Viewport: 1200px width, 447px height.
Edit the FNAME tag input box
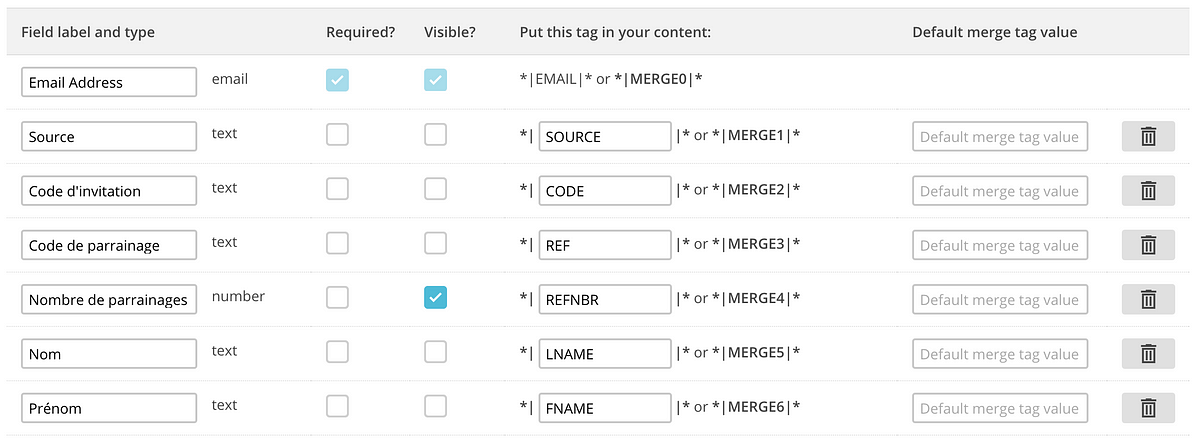click(605, 408)
